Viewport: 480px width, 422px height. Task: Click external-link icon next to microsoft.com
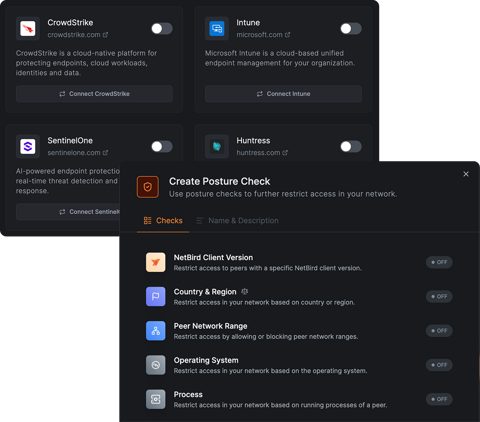pyautogui.click(x=288, y=35)
